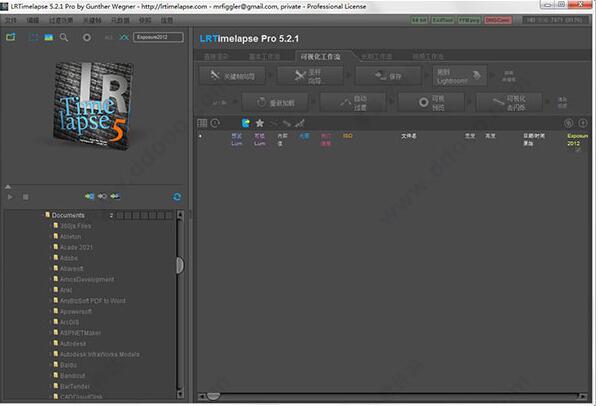The height and width of the screenshot is (406, 598).
Task: Select the Ableton folder
Action: 71,237
